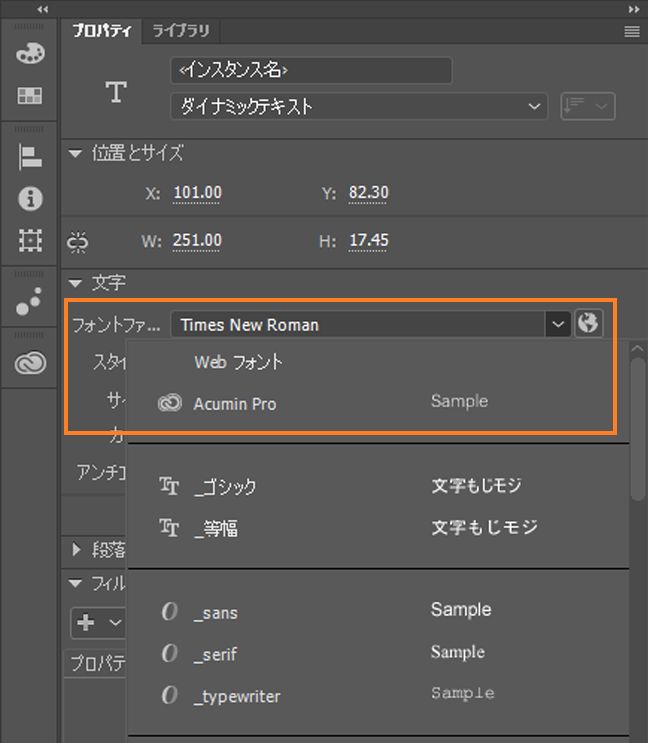The height and width of the screenshot is (743, 648).
Task: Click the instance name input field
Action: tap(311, 70)
